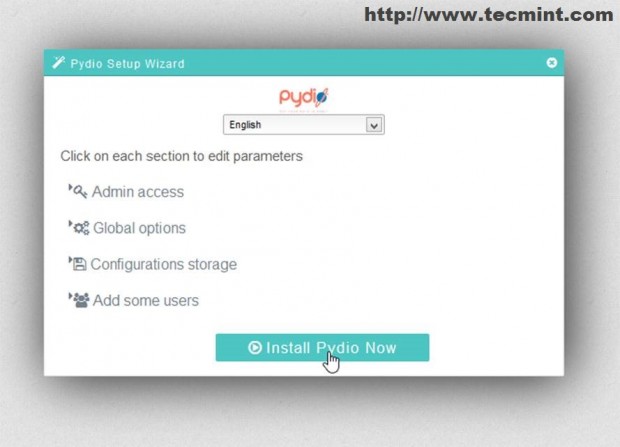Expand the Add some users triangle

pyautogui.click(x=70, y=296)
